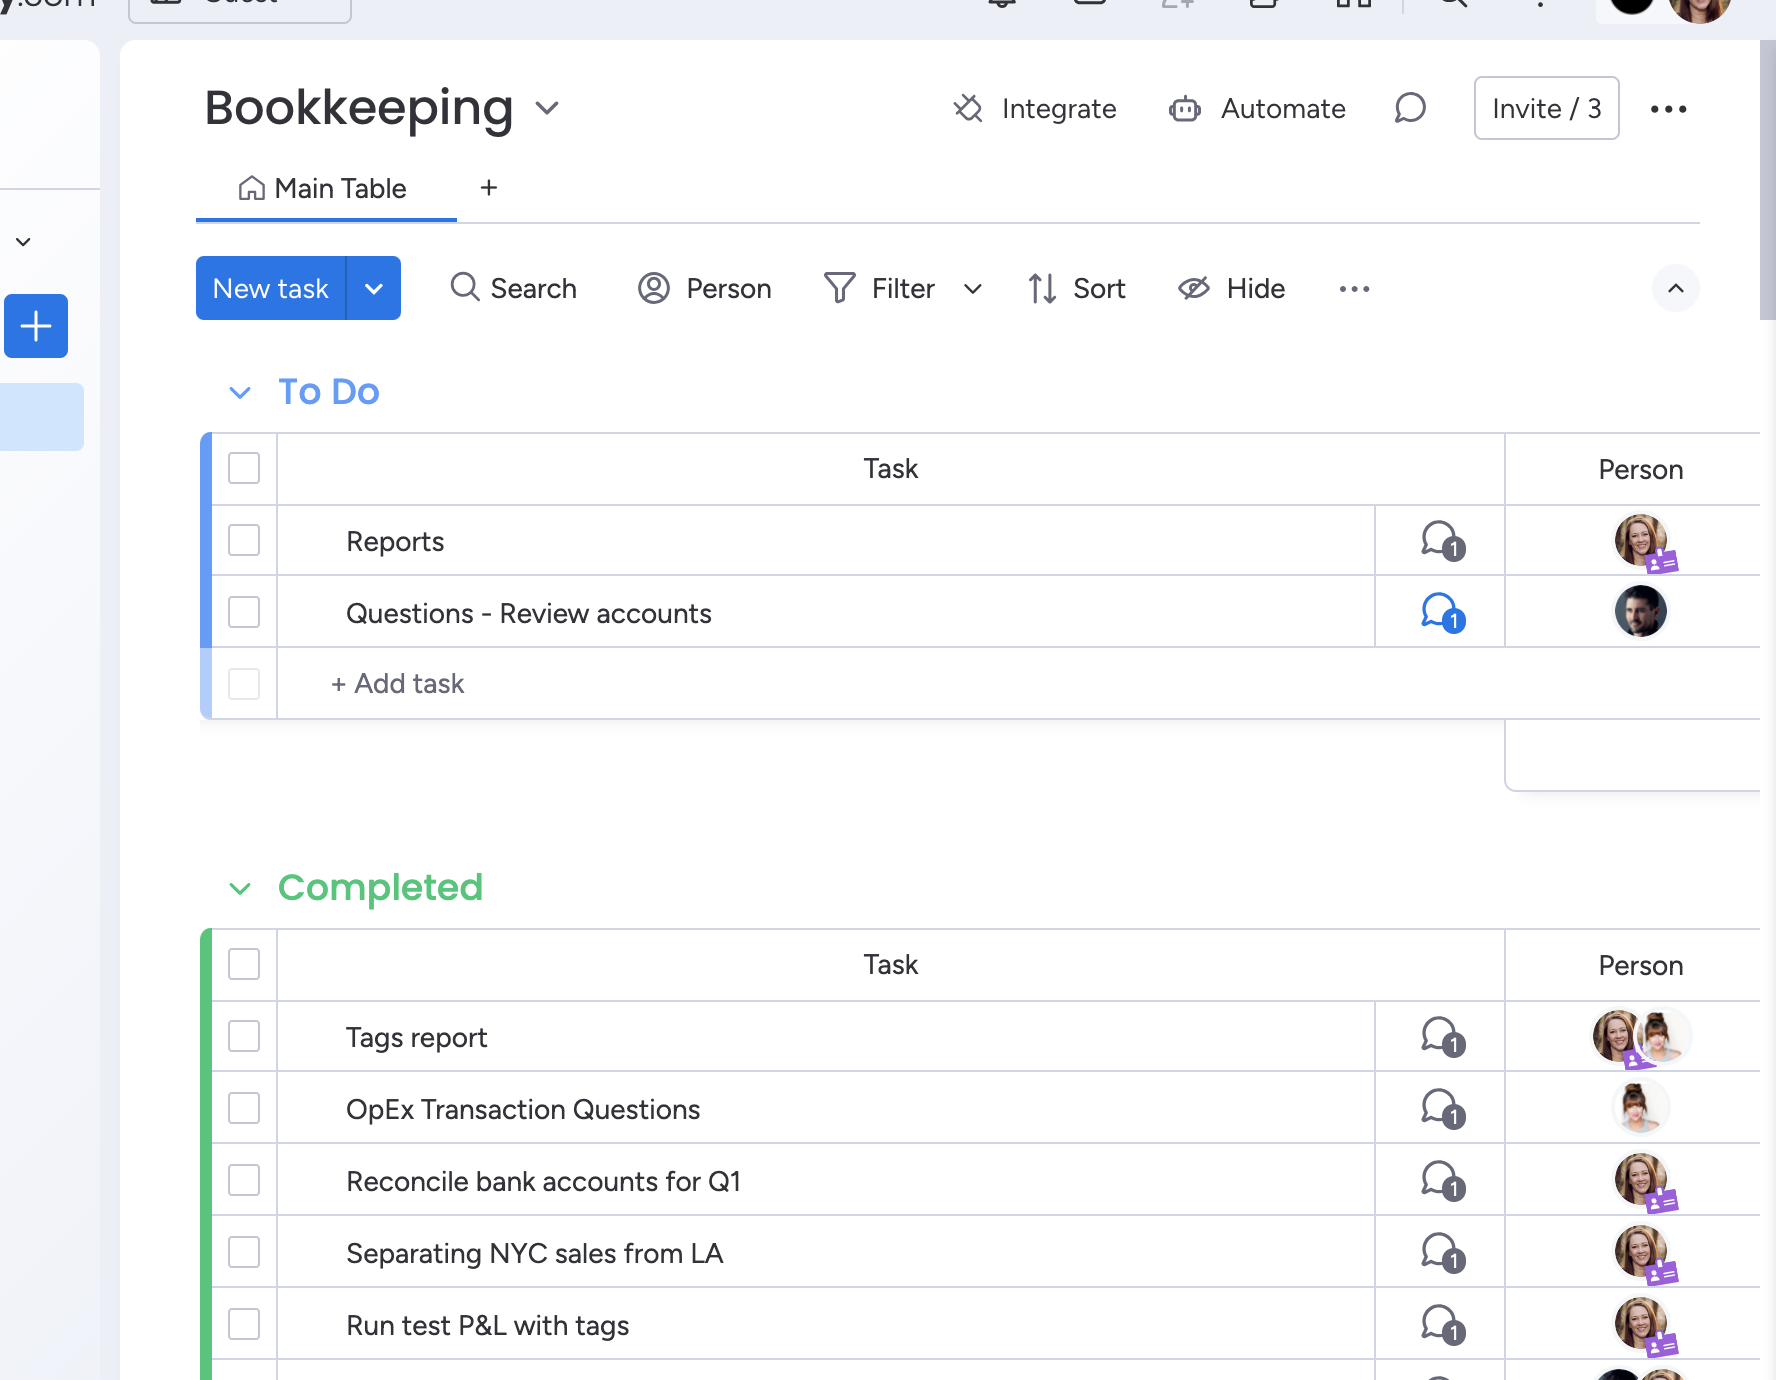This screenshot has height=1380, width=1776.
Task: Open updates for Questions - Review accounts
Action: point(1442,613)
